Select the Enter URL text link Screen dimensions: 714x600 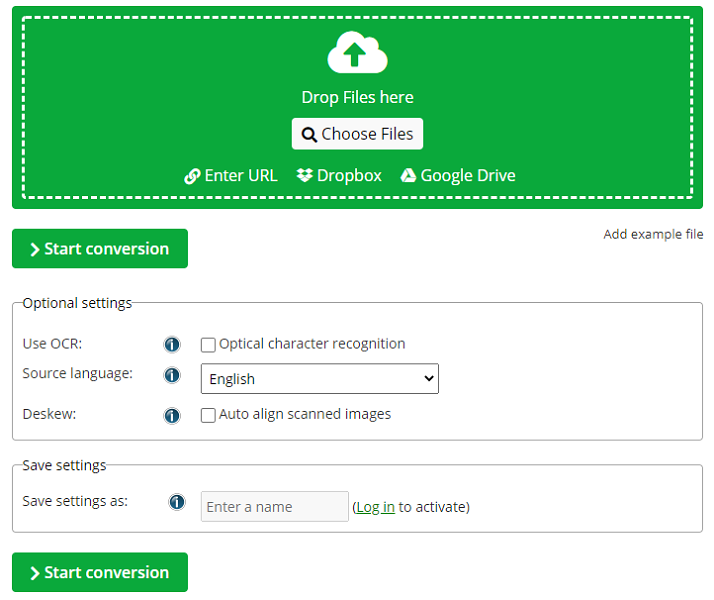[x=241, y=176]
